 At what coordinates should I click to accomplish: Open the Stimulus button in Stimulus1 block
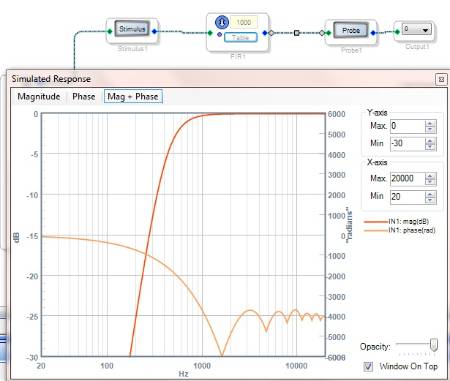pyautogui.click(x=132, y=29)
